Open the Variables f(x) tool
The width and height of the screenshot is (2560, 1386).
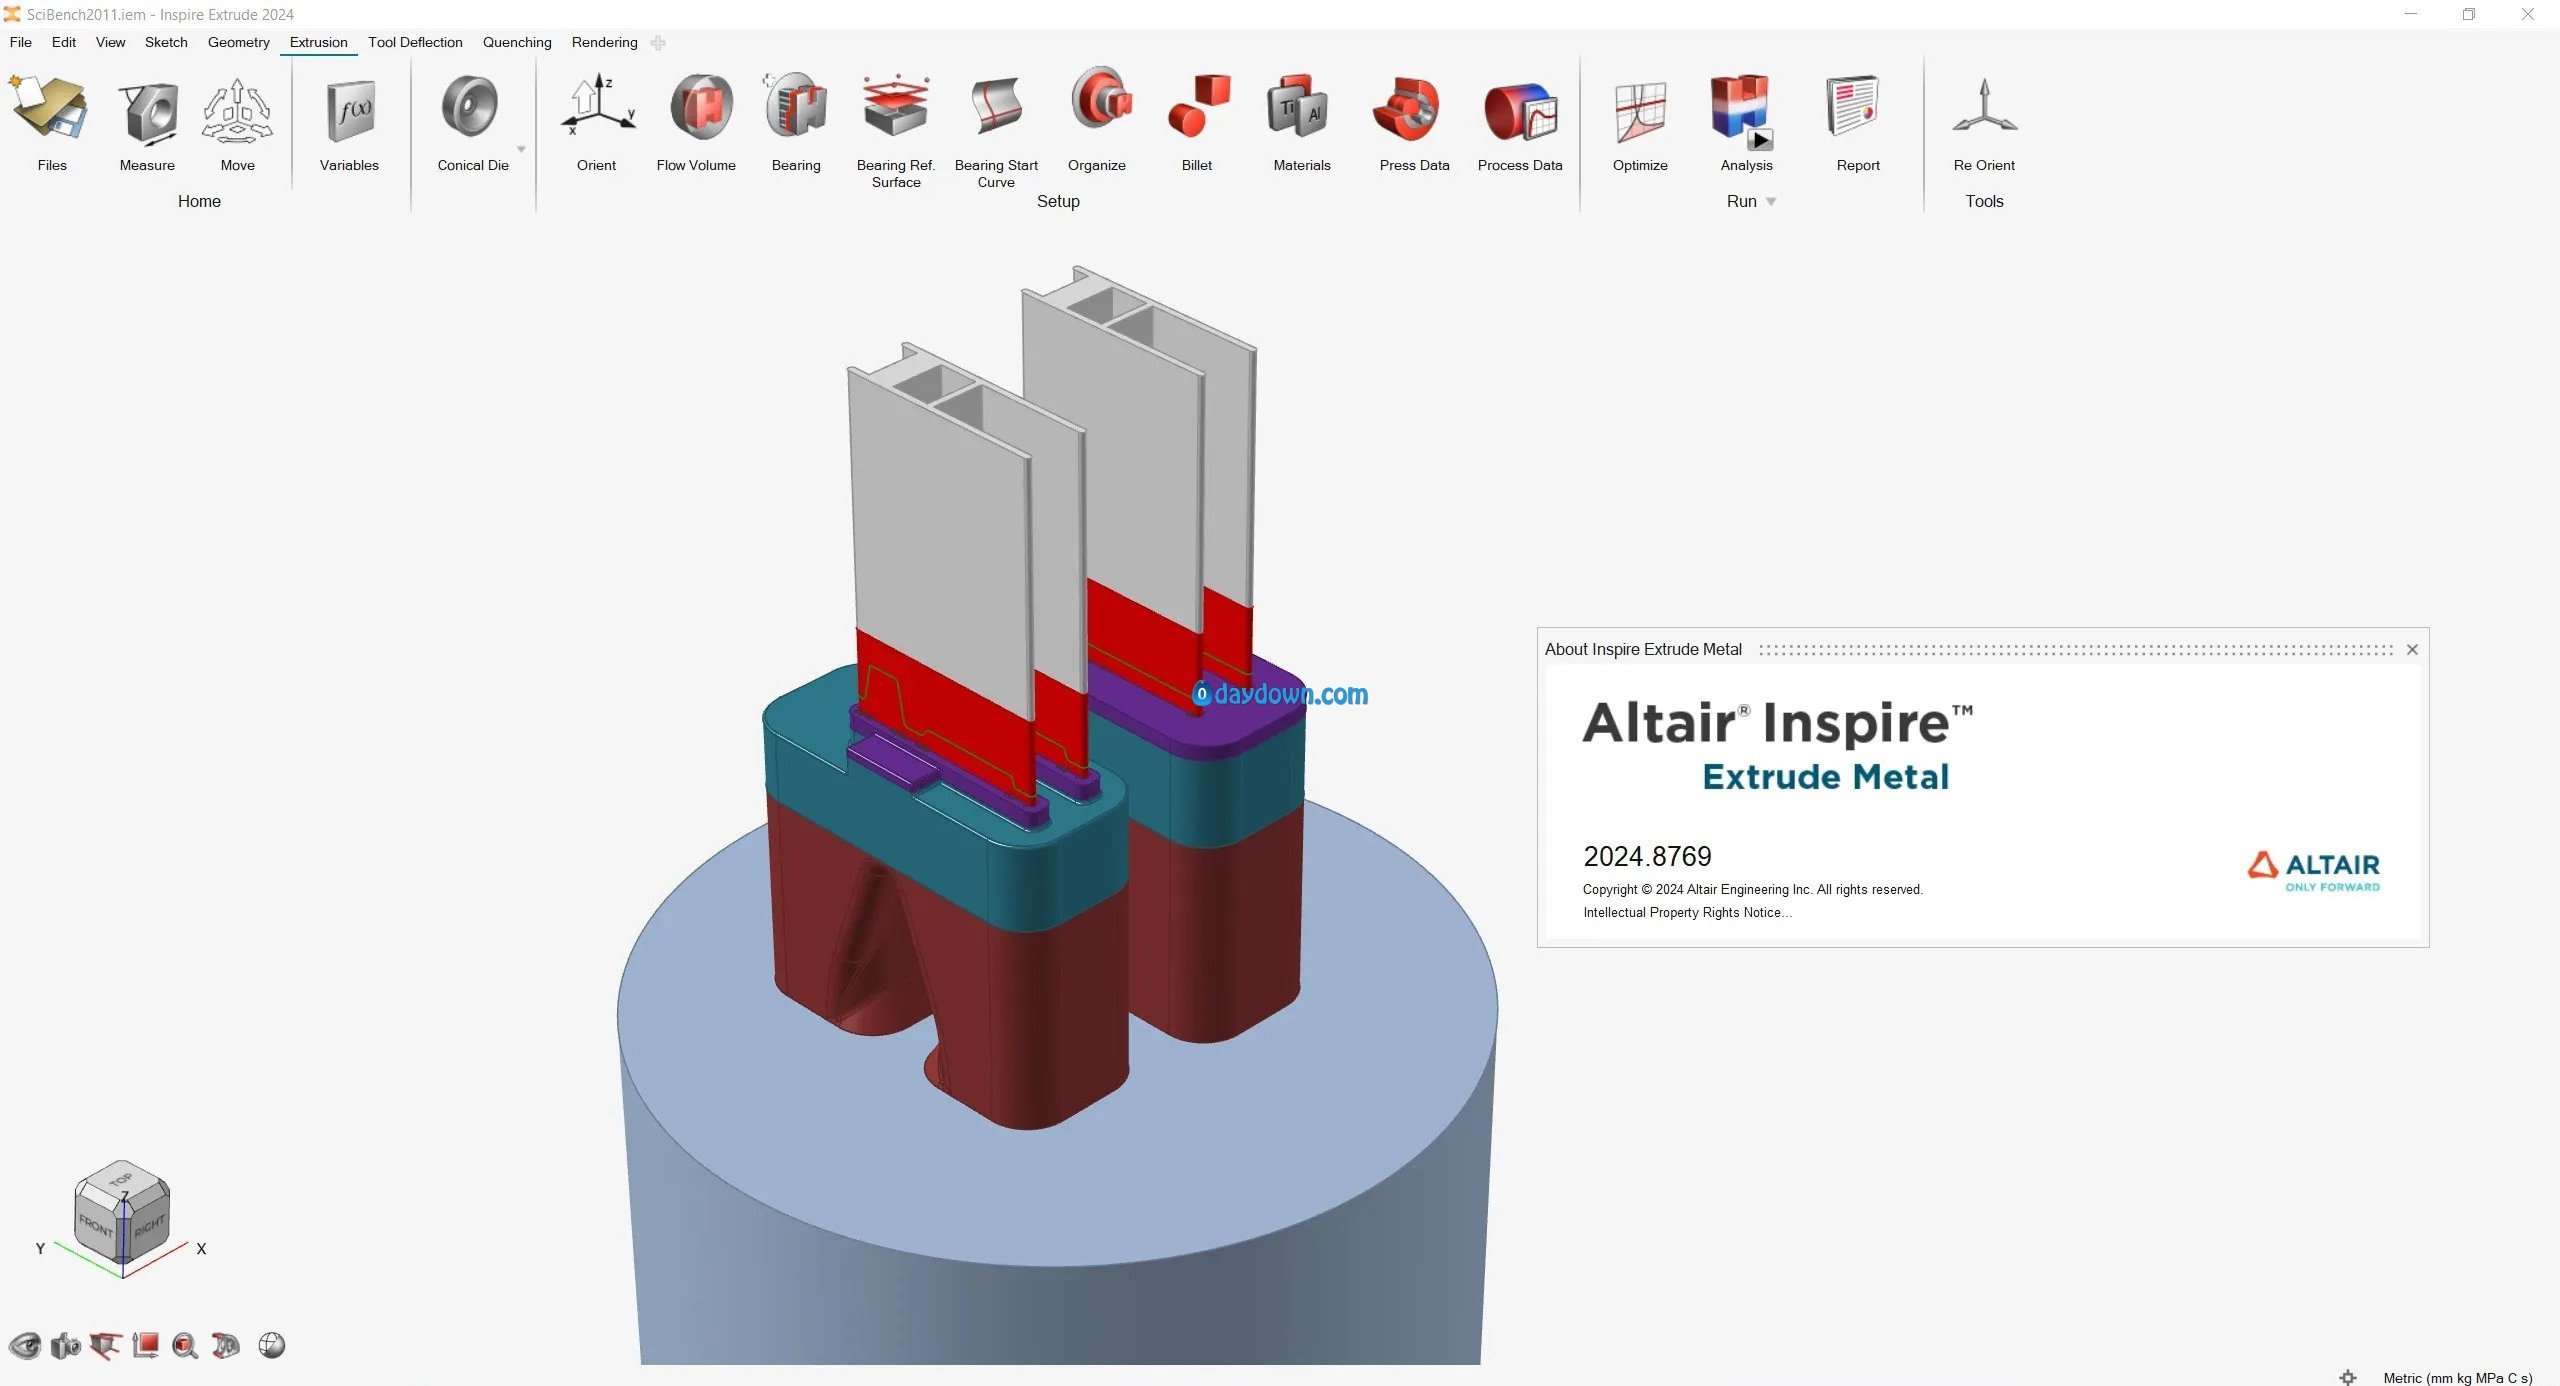point(349,110)
